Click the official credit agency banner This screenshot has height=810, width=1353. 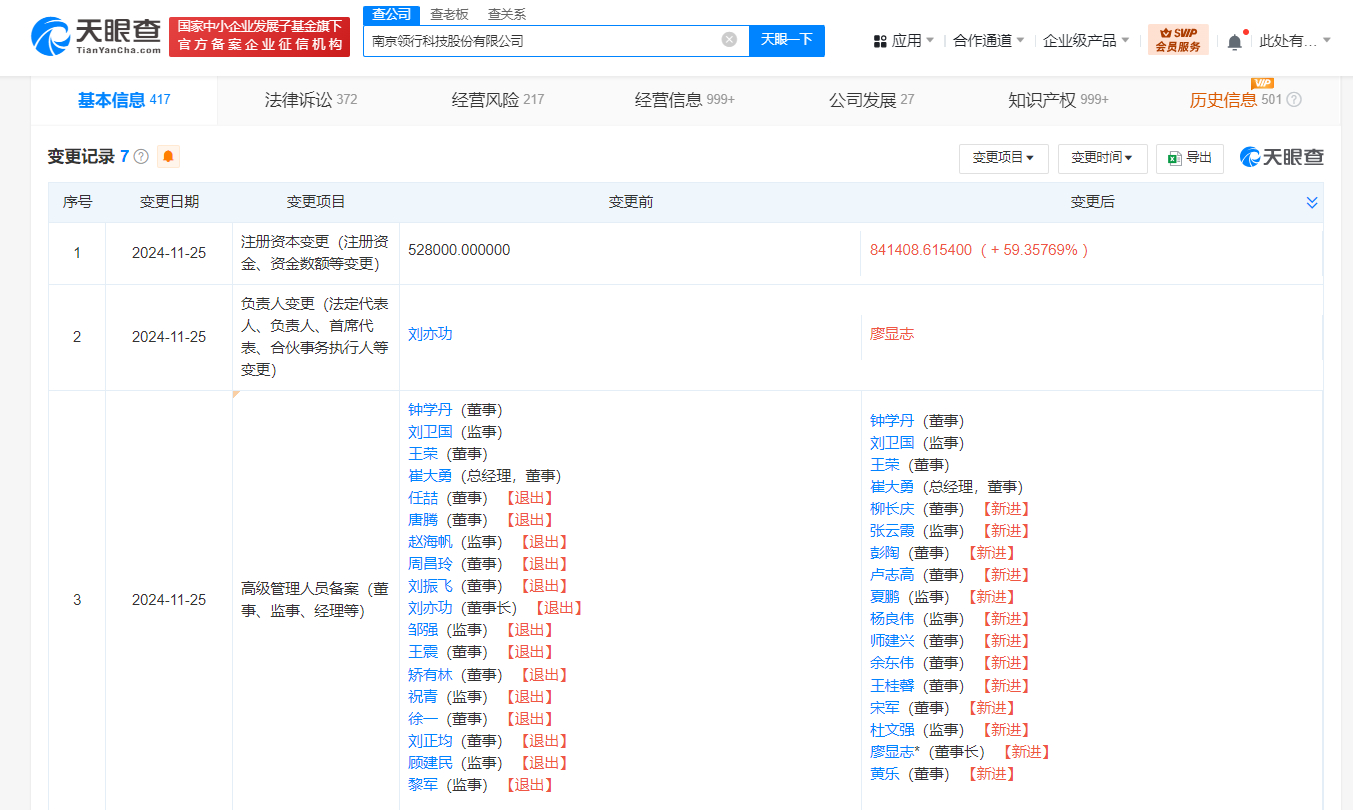click(x=260, y=37)
